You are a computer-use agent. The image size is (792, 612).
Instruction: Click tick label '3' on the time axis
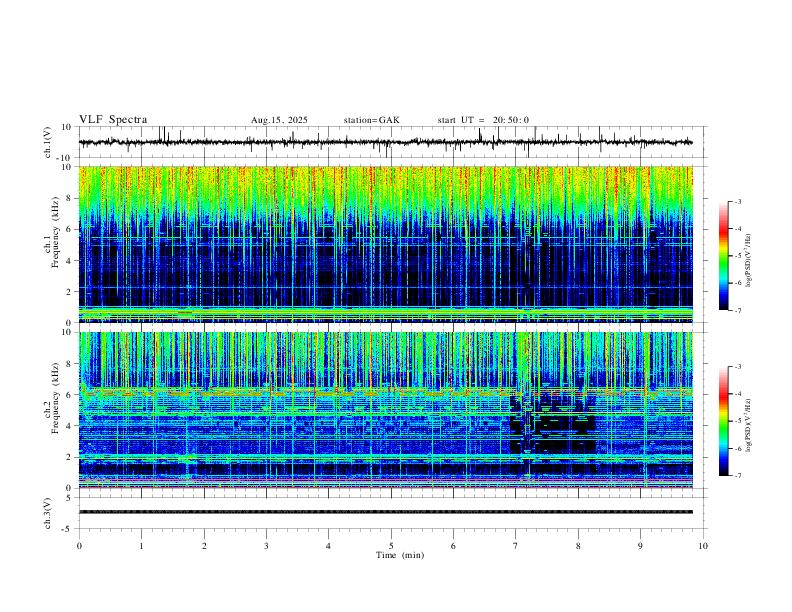266,546
